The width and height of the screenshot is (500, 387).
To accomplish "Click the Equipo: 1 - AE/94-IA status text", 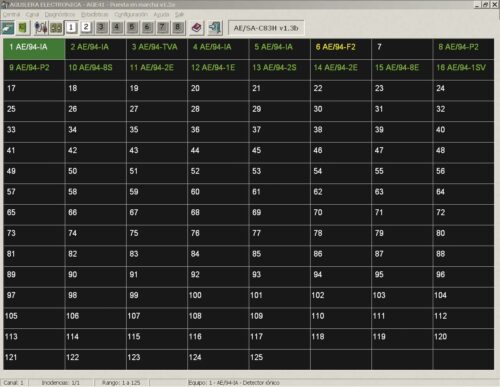I will tap(234, 383).
